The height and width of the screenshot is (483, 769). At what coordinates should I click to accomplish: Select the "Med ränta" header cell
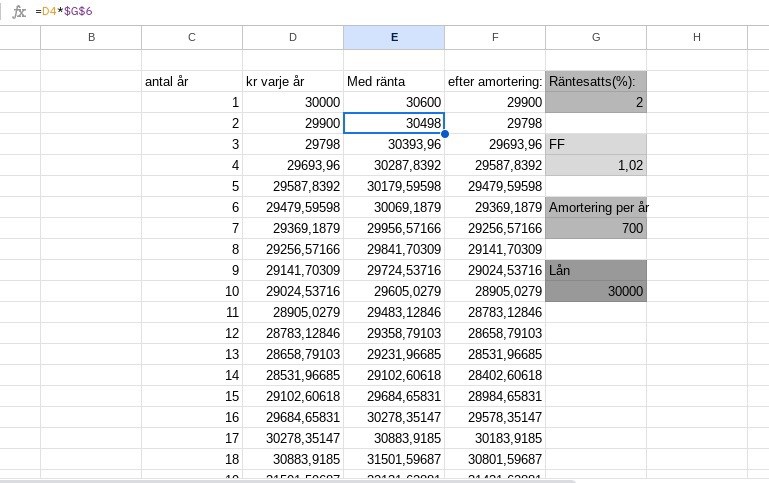click(394, 81)
